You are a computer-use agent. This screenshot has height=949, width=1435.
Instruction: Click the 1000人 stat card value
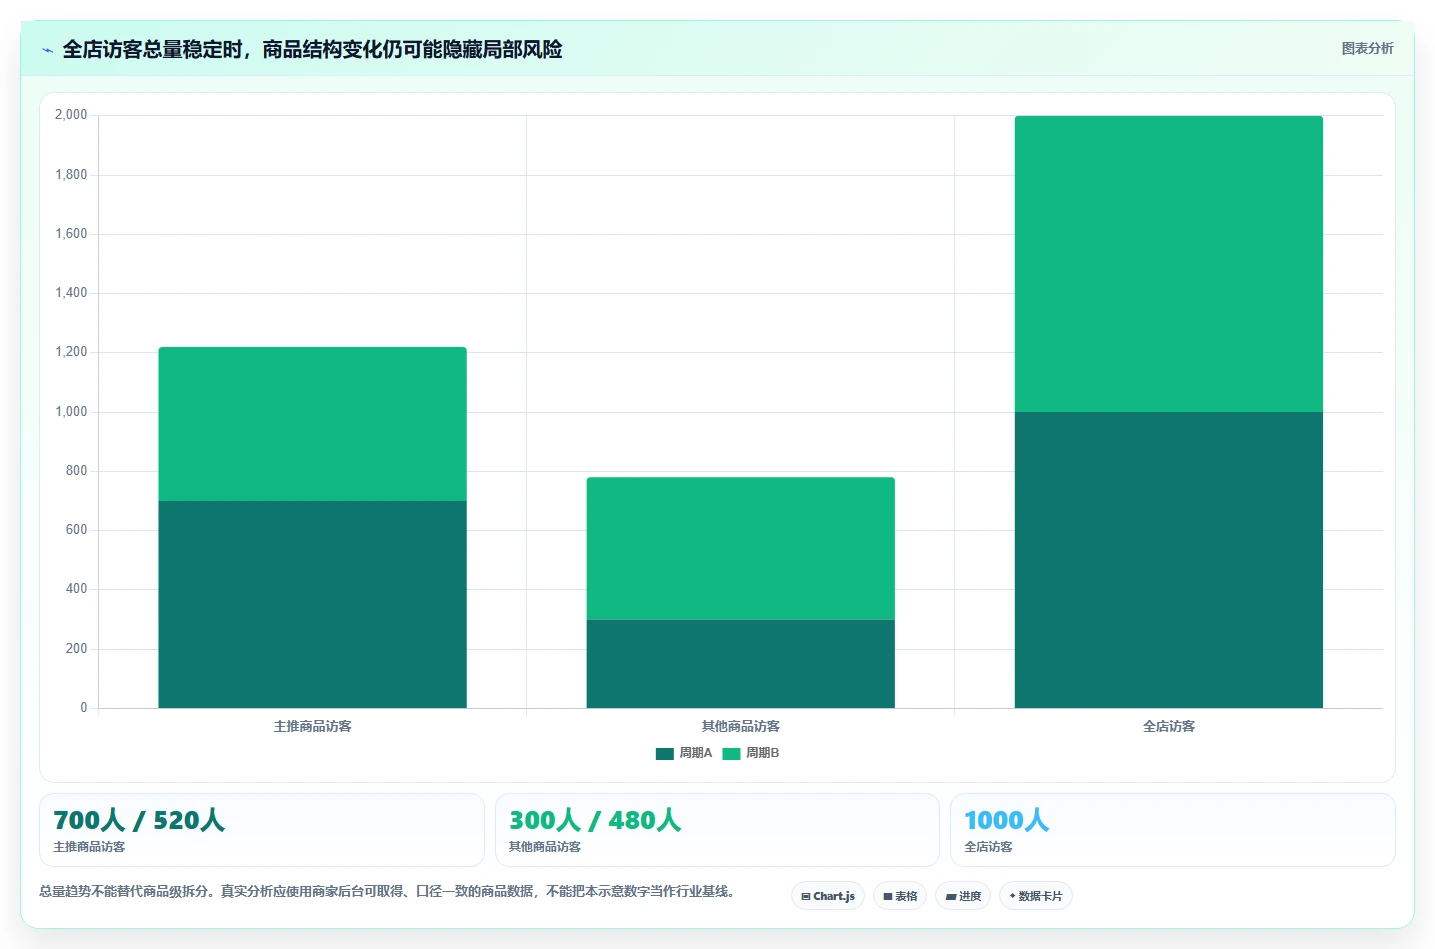coord(1007,820)
